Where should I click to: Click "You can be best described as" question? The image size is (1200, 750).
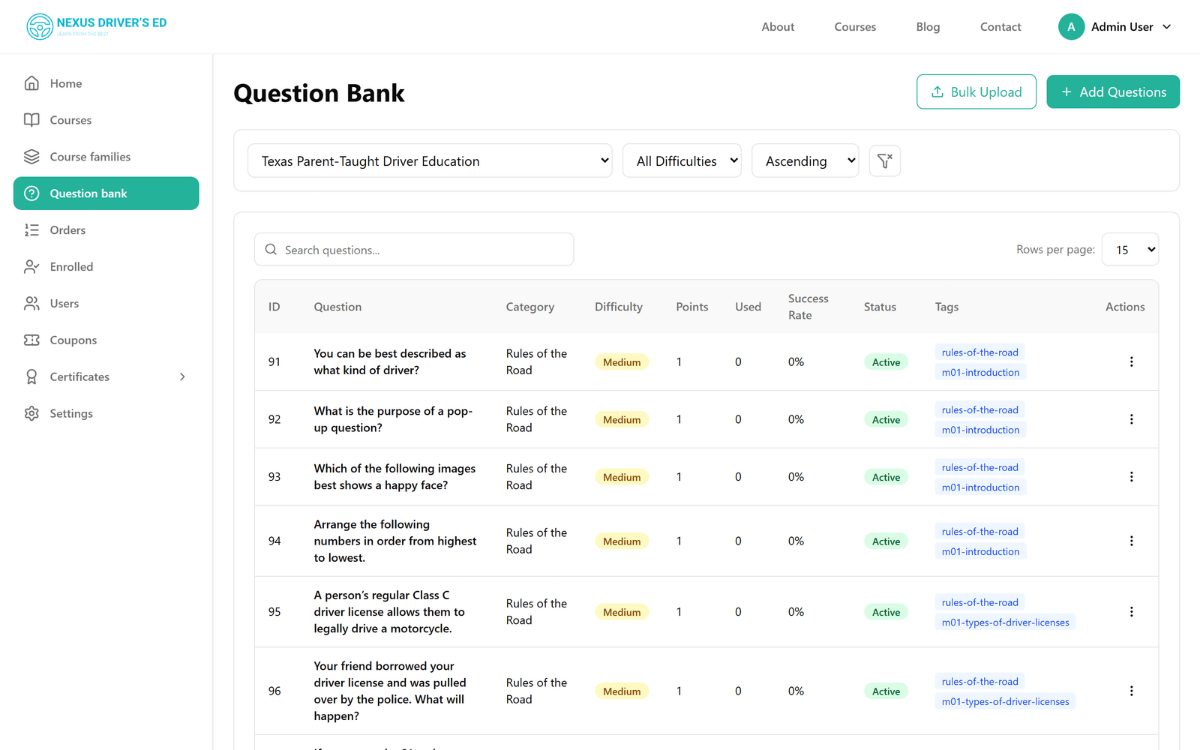tap(390, 362)
